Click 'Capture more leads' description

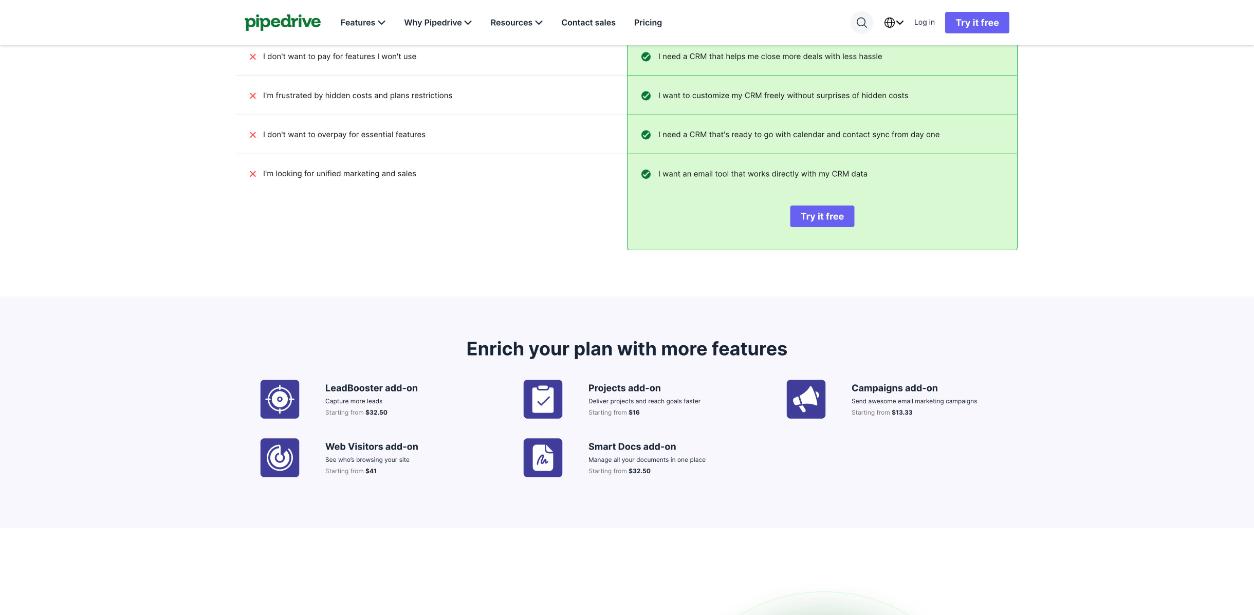[354, 401]
